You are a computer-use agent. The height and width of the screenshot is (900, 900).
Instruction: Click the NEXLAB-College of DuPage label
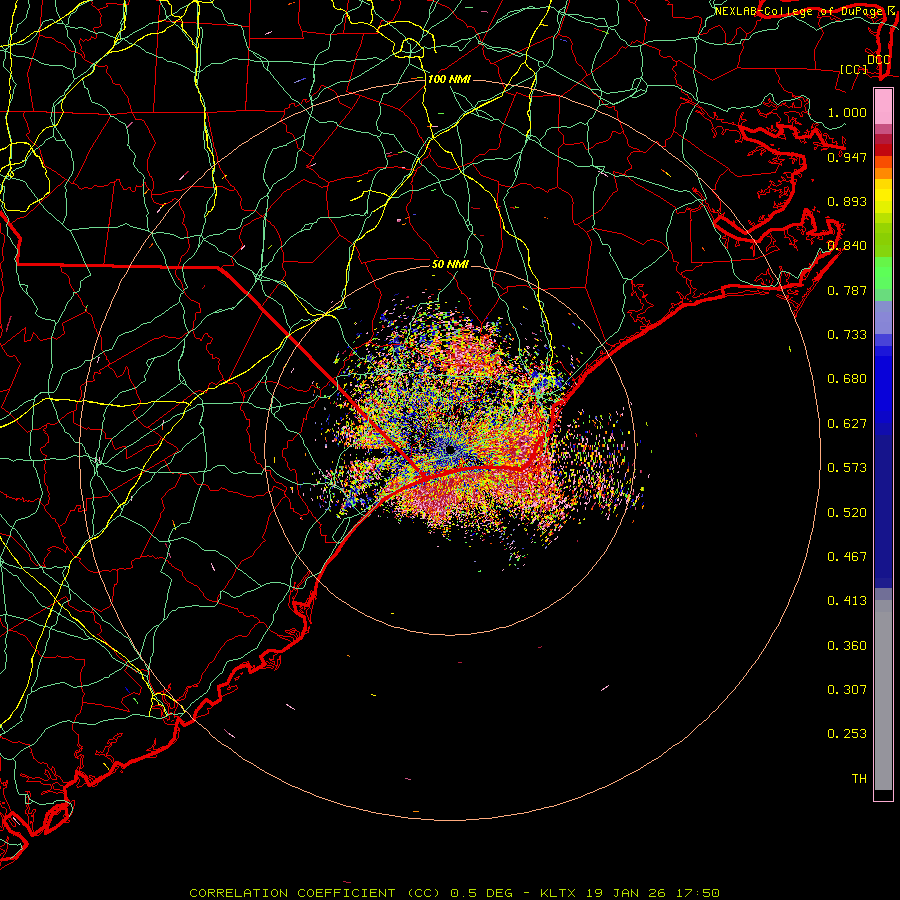point(798,11)
